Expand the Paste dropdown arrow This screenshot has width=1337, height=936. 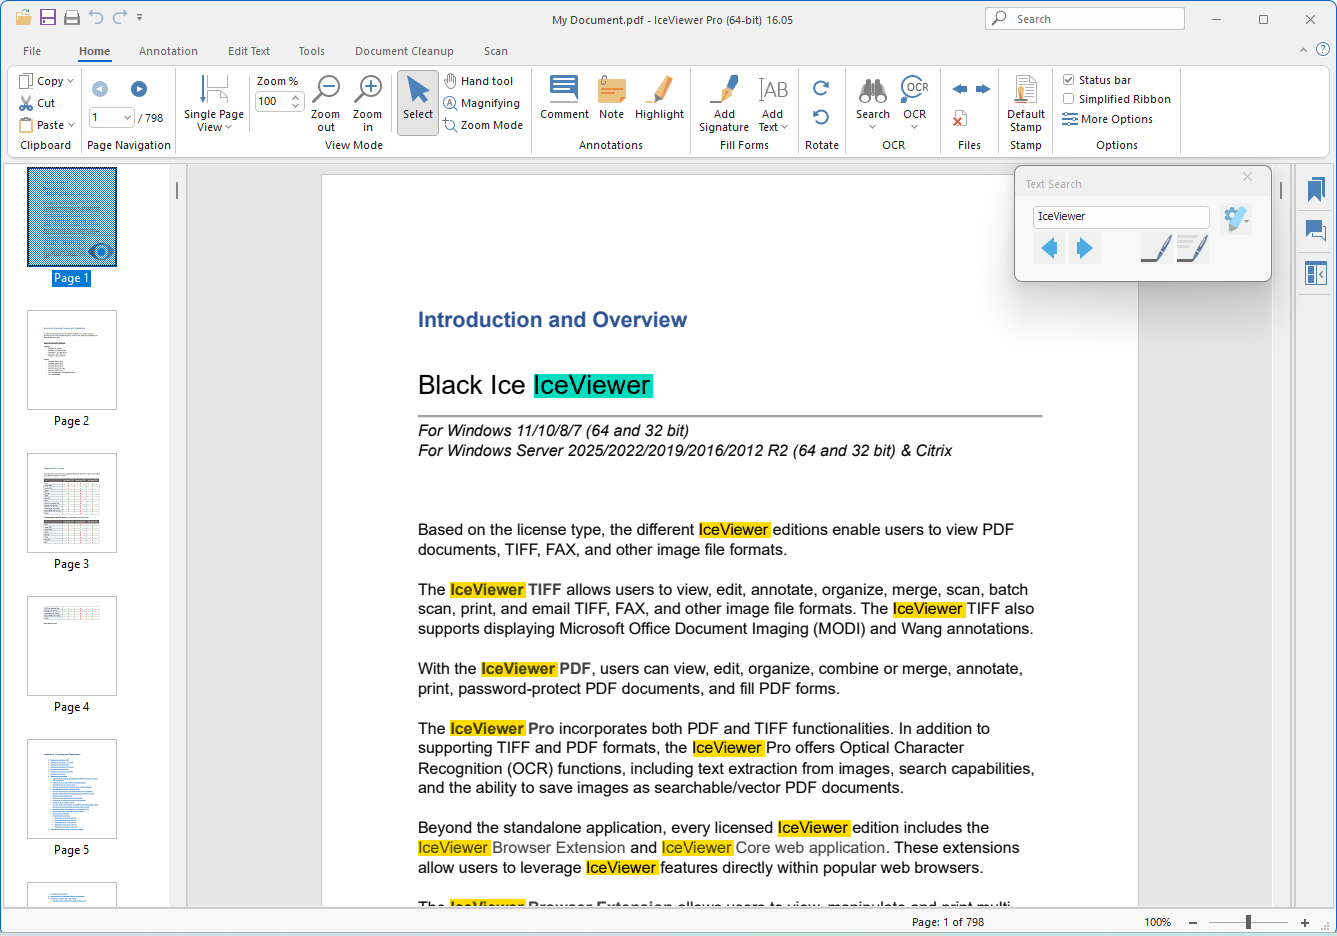[x=71, y=125]
